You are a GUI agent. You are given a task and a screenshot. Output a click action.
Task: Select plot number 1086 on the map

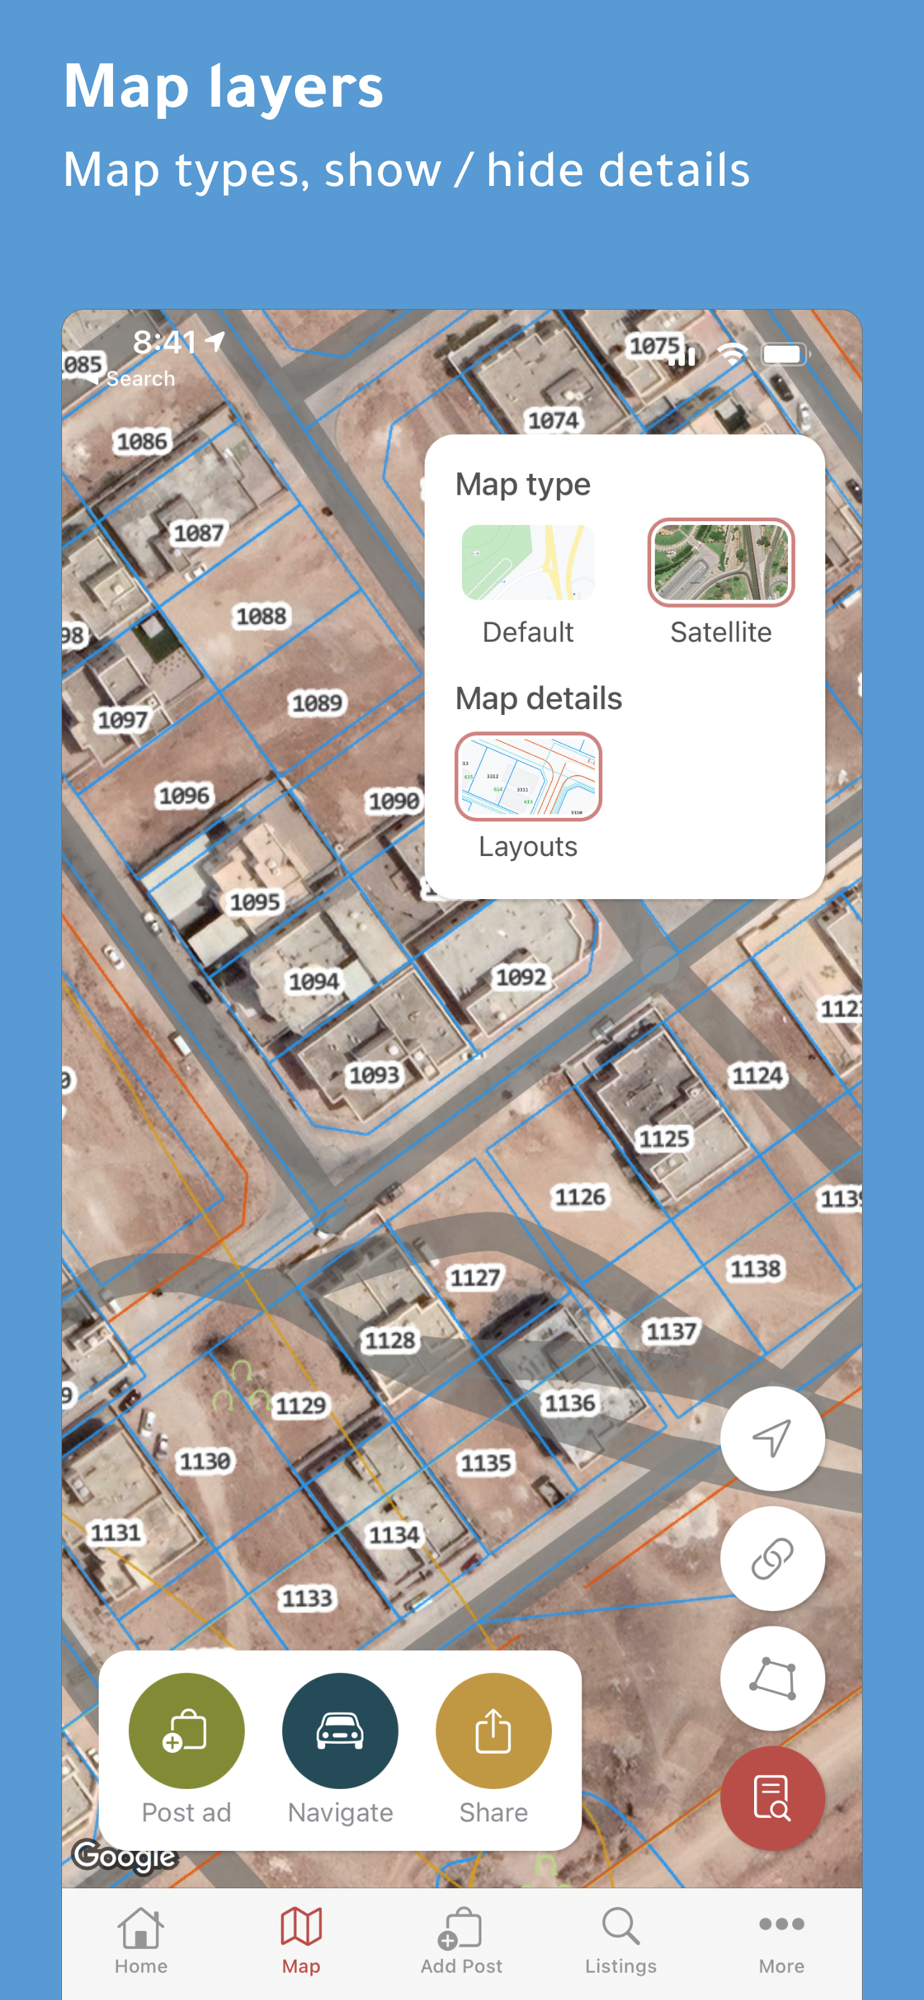142,442
